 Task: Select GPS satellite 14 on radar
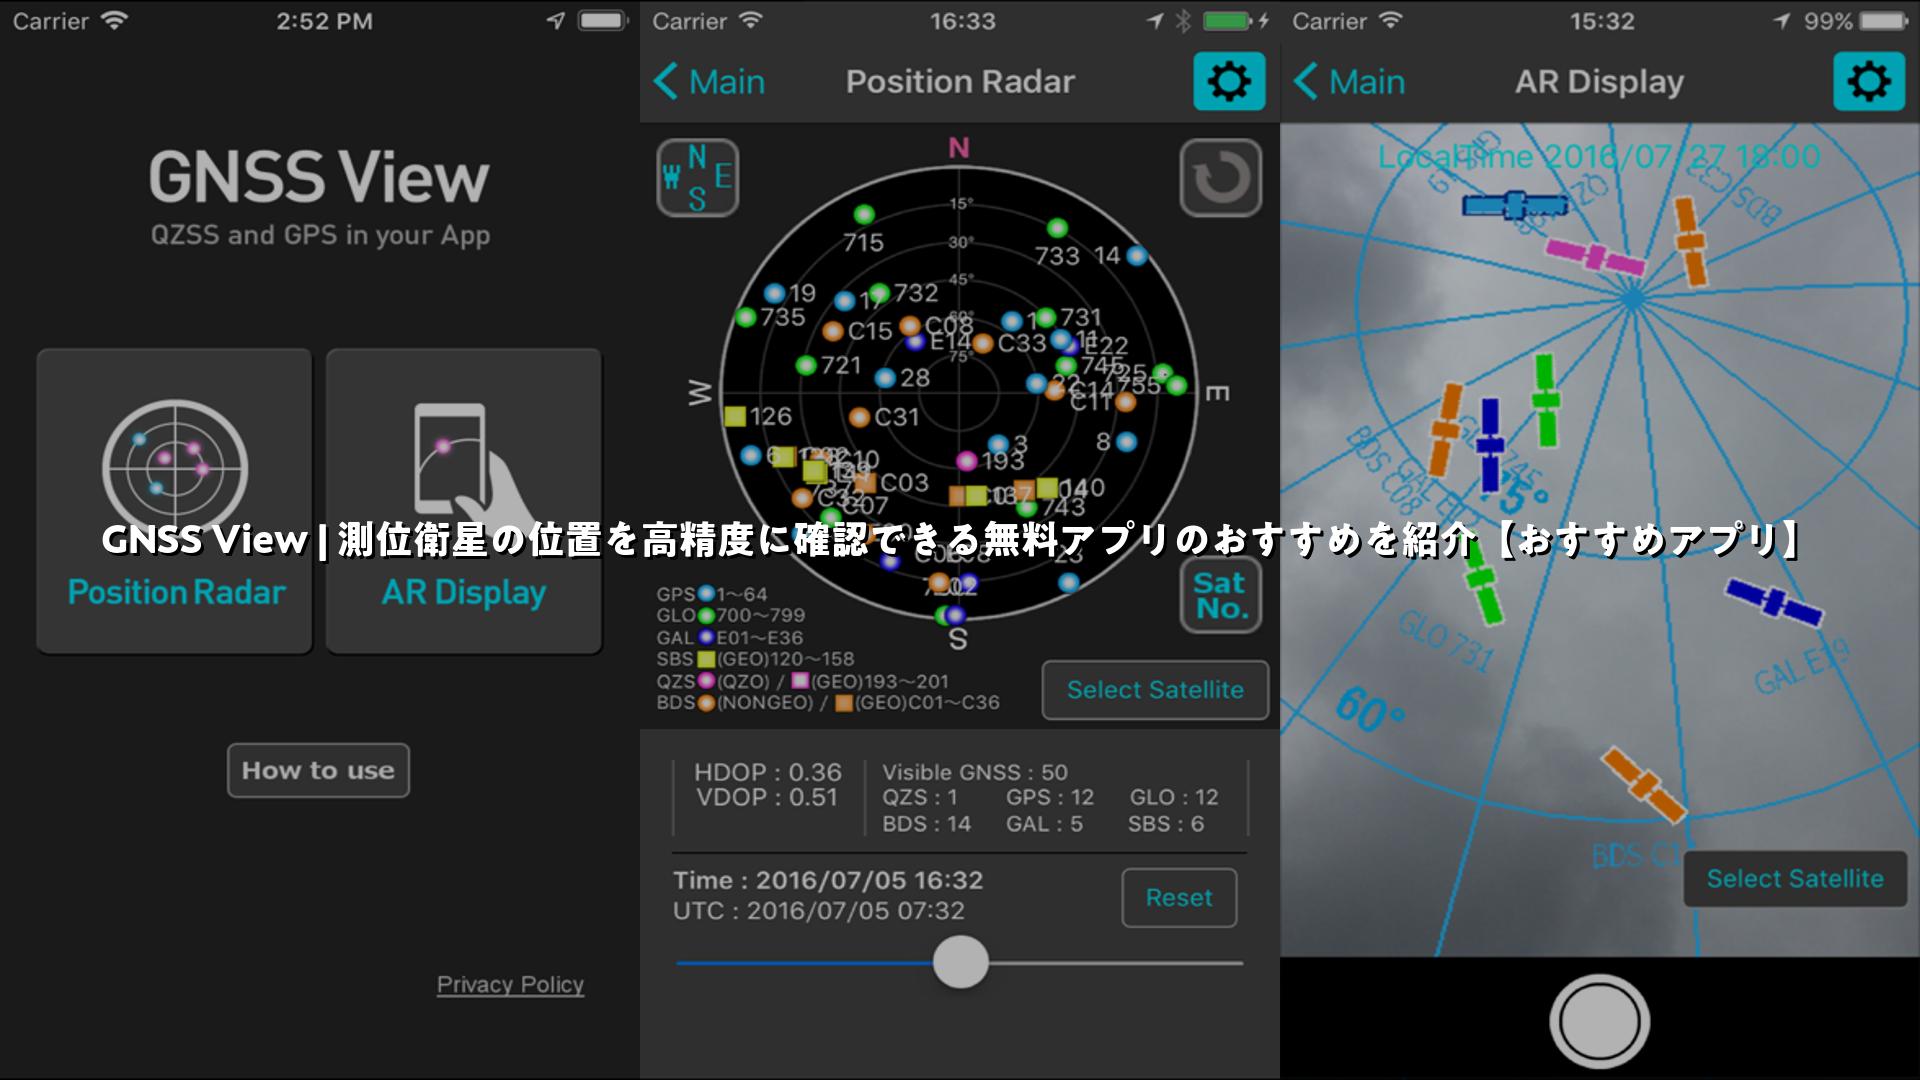pos(1136,256)
